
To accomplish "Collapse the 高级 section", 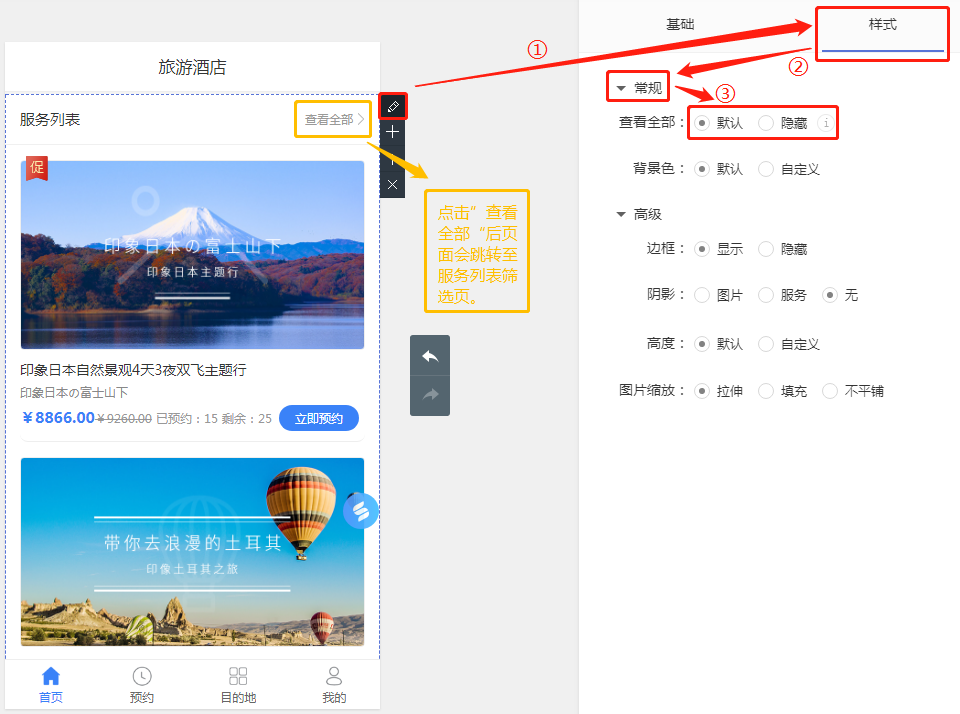I will coord(622,213).
